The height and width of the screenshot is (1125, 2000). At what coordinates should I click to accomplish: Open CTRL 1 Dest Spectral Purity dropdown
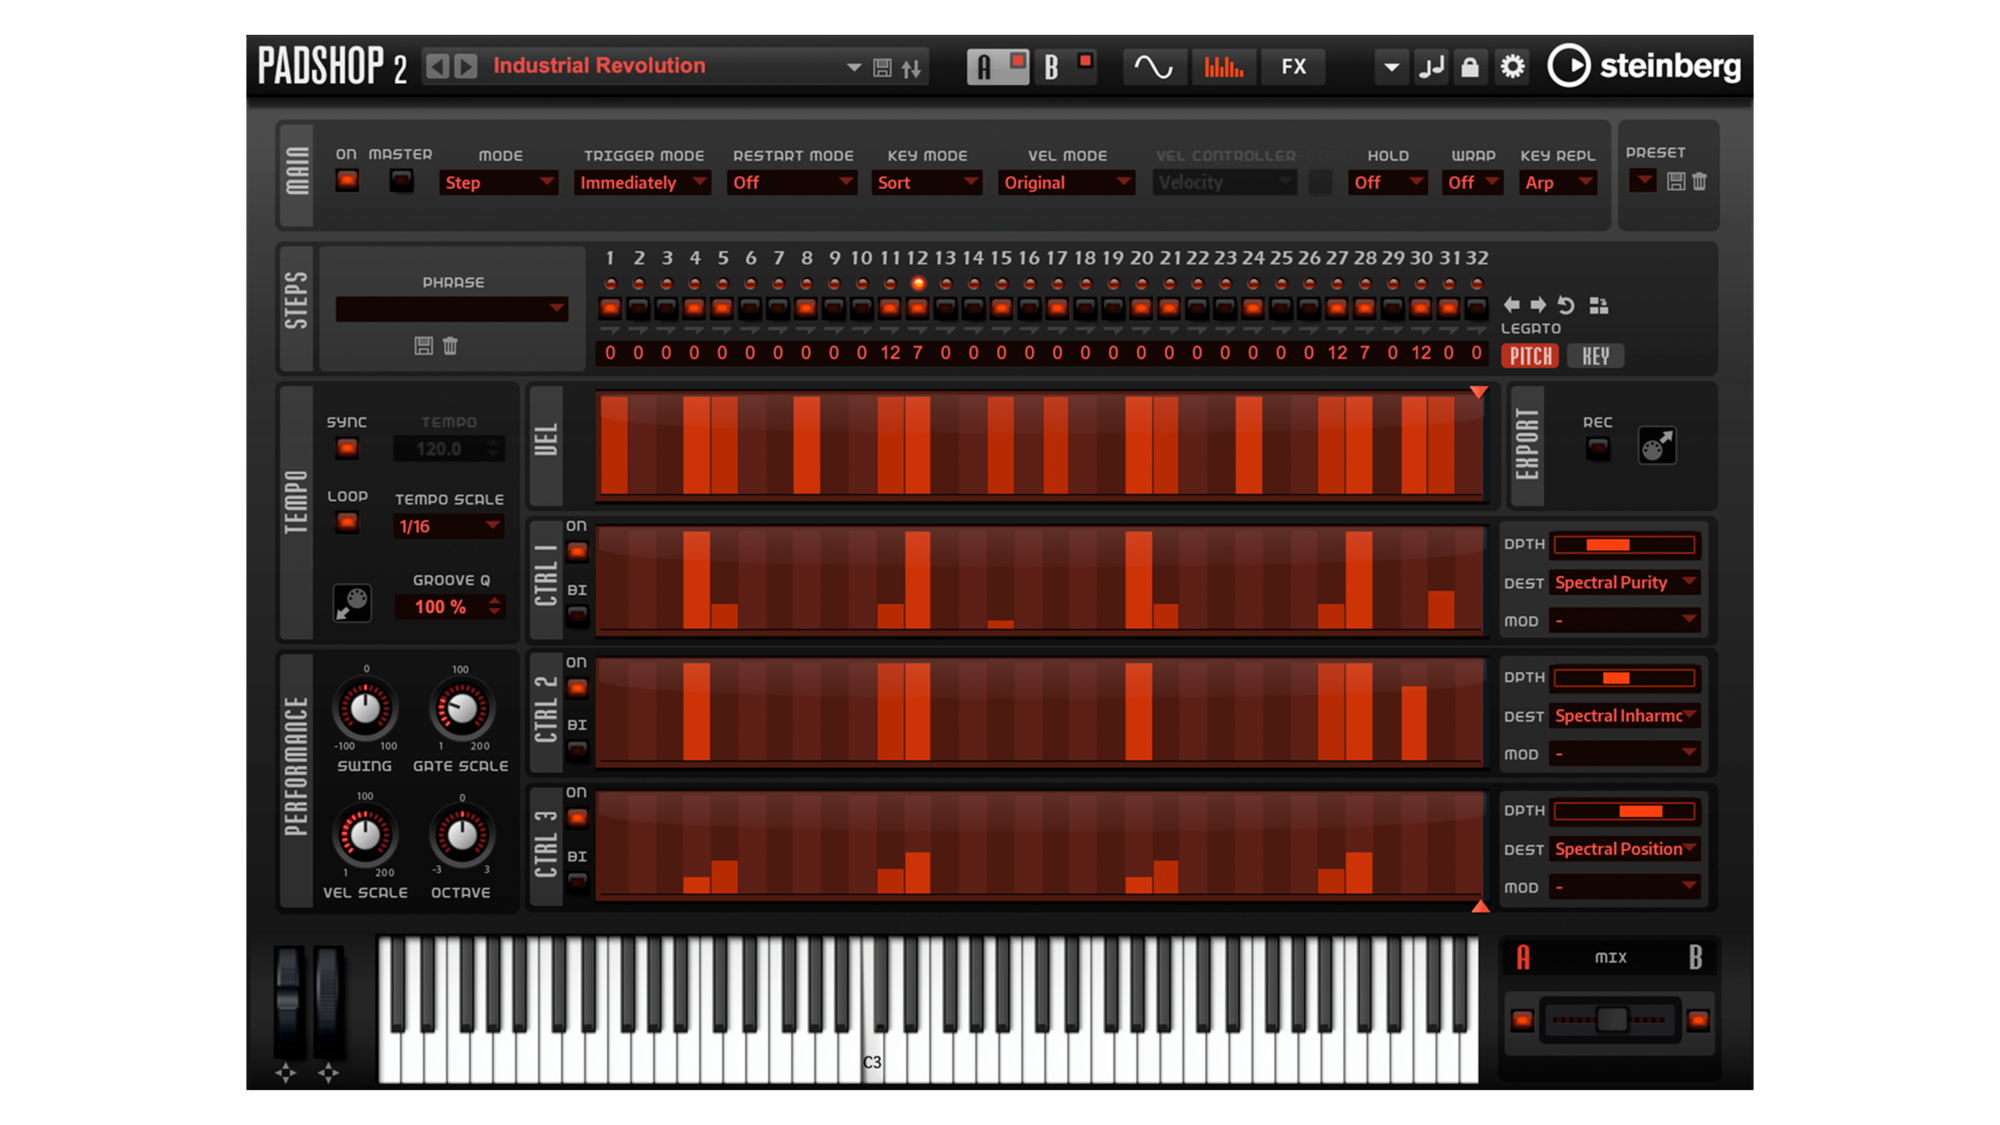pos(1625,583)
